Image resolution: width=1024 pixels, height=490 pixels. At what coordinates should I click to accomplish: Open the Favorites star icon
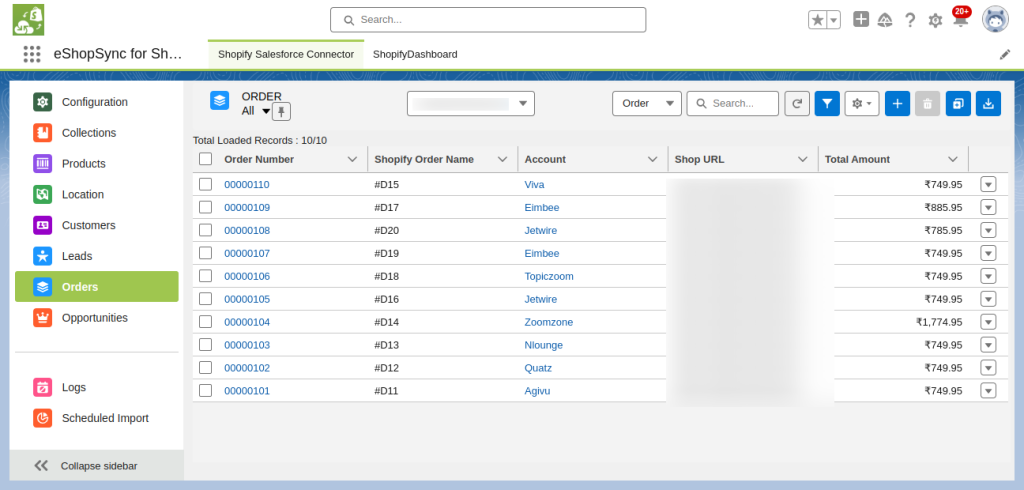817,20
